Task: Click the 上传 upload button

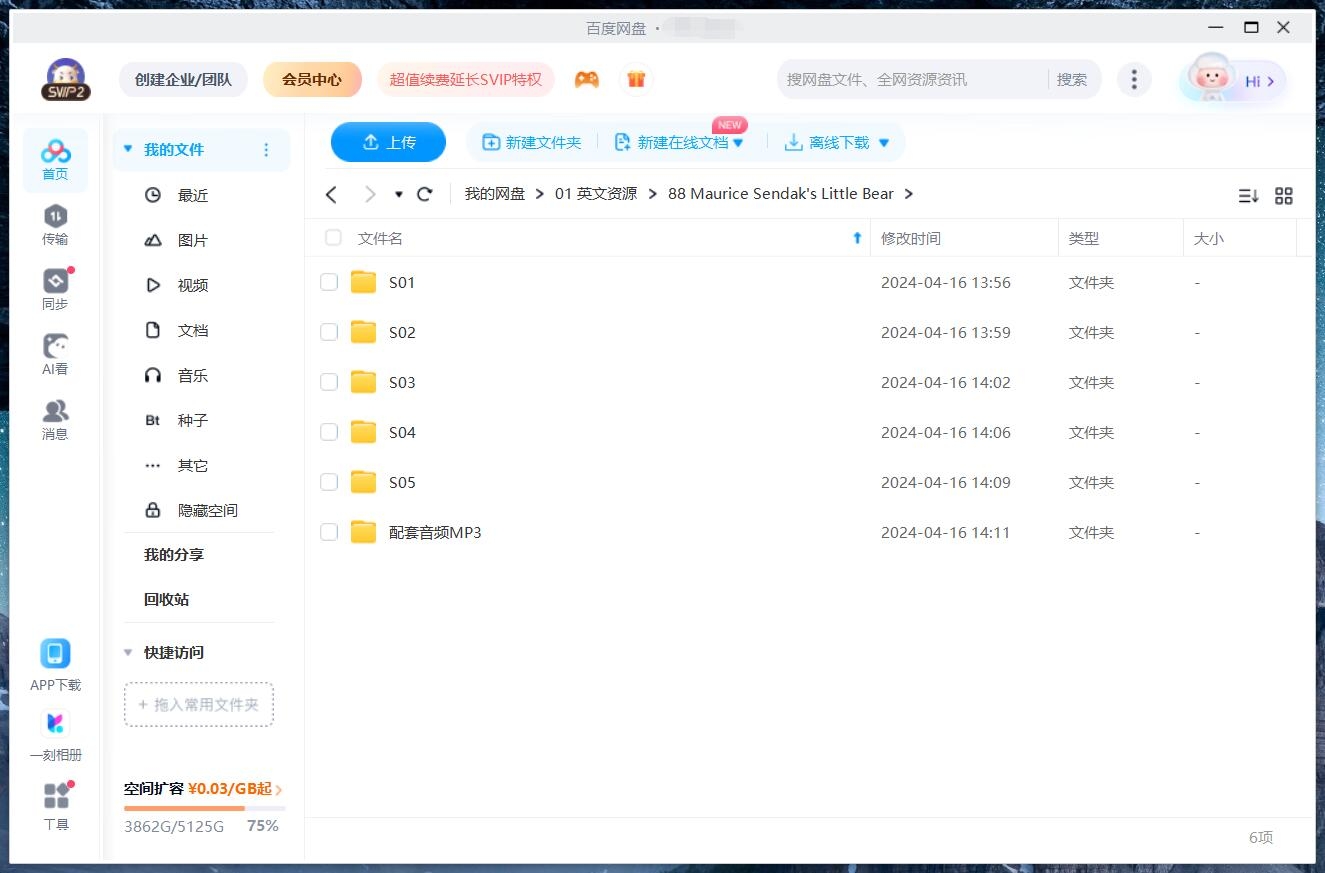Action: (x=388, y=142)
